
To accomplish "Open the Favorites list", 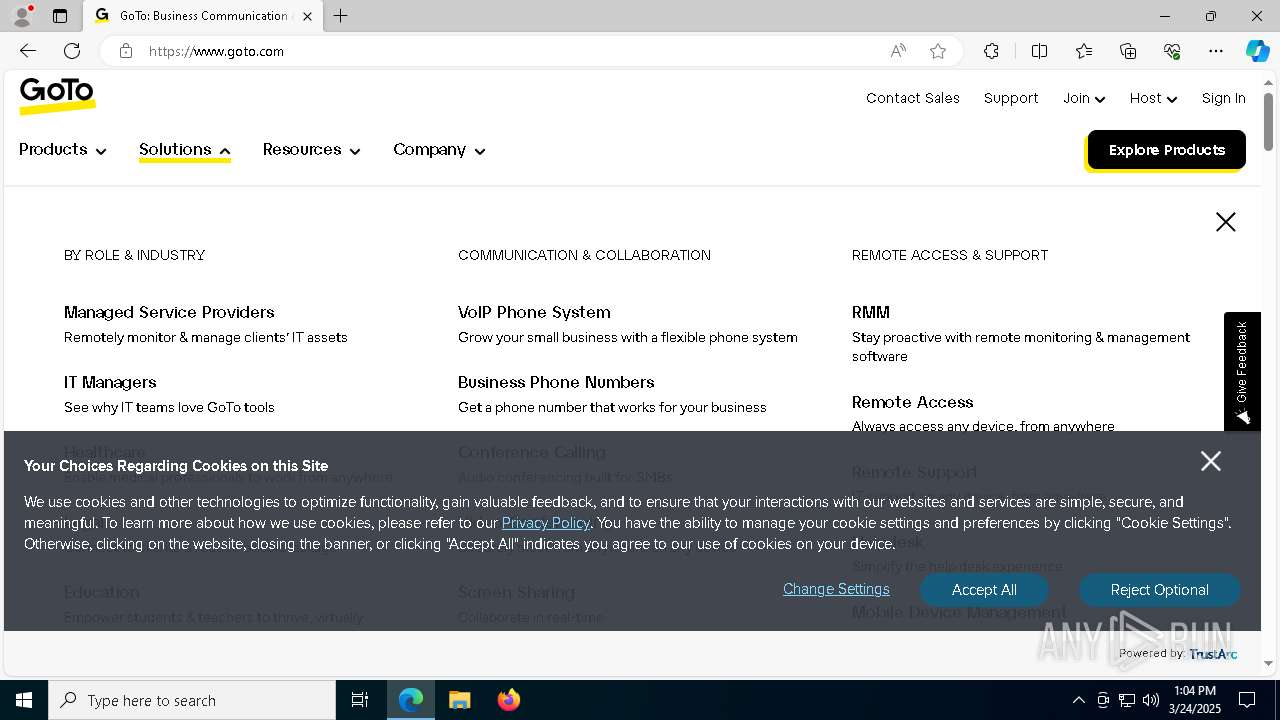I will click(1084, 51).
